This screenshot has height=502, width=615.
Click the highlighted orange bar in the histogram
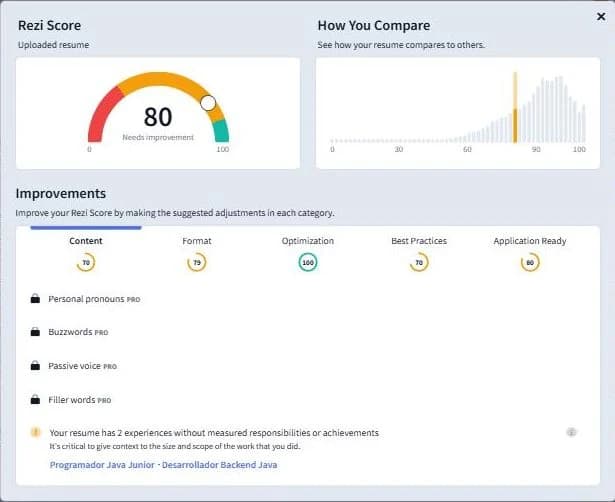[515, 107]
